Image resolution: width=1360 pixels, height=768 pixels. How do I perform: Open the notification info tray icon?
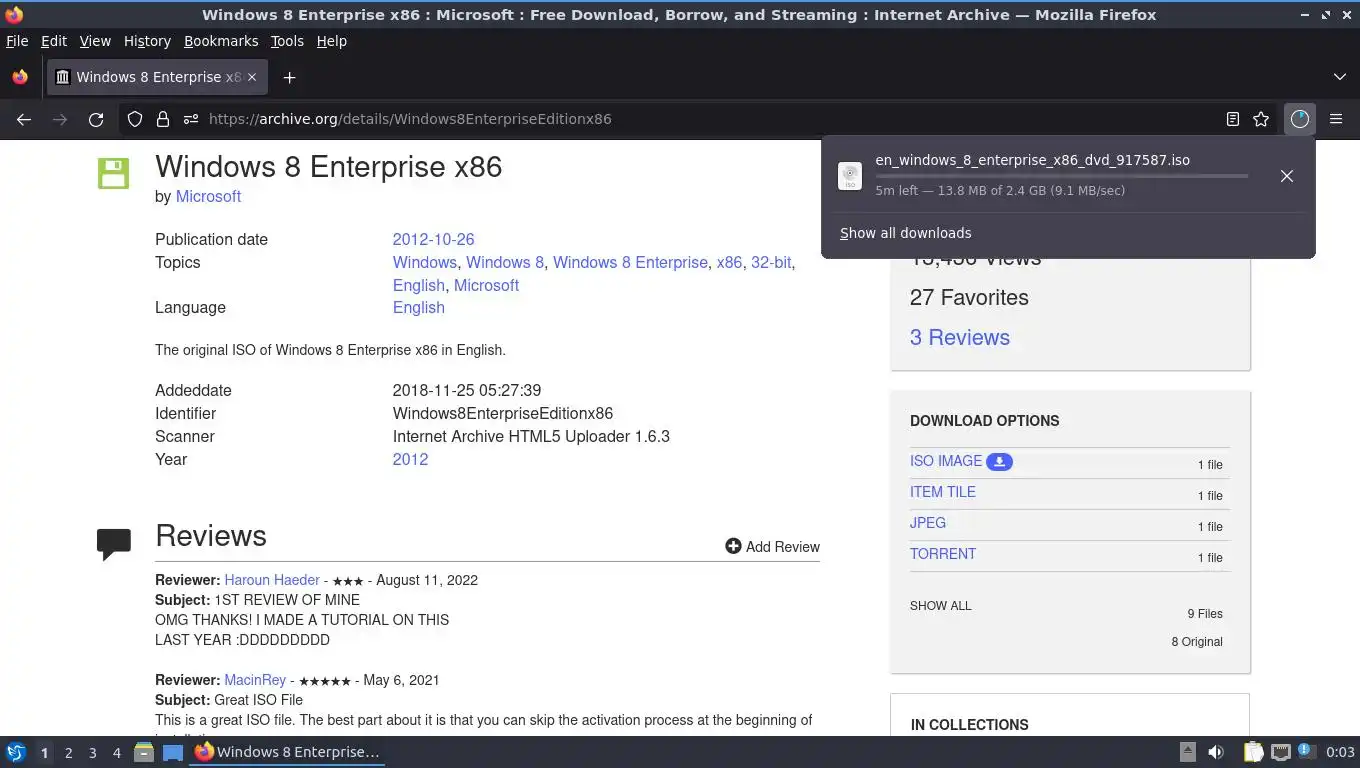1306,750
